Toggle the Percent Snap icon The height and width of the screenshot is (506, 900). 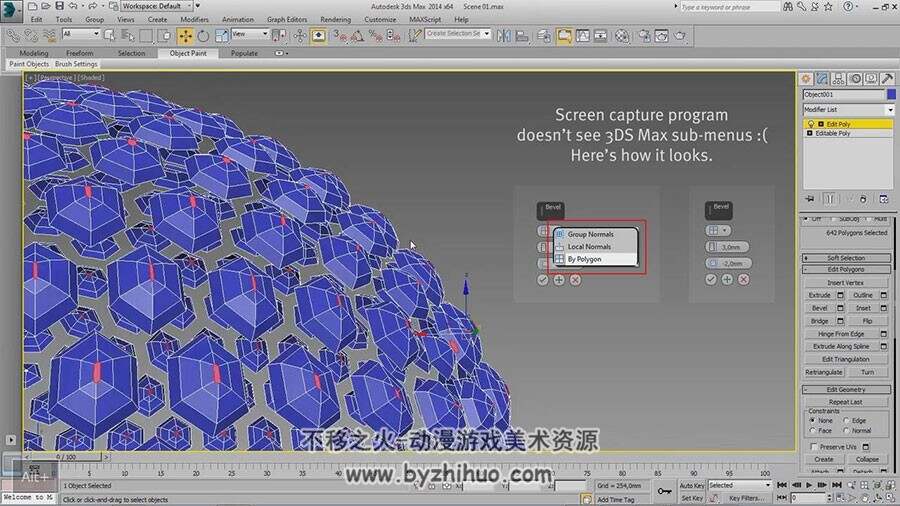click(375, 36)
